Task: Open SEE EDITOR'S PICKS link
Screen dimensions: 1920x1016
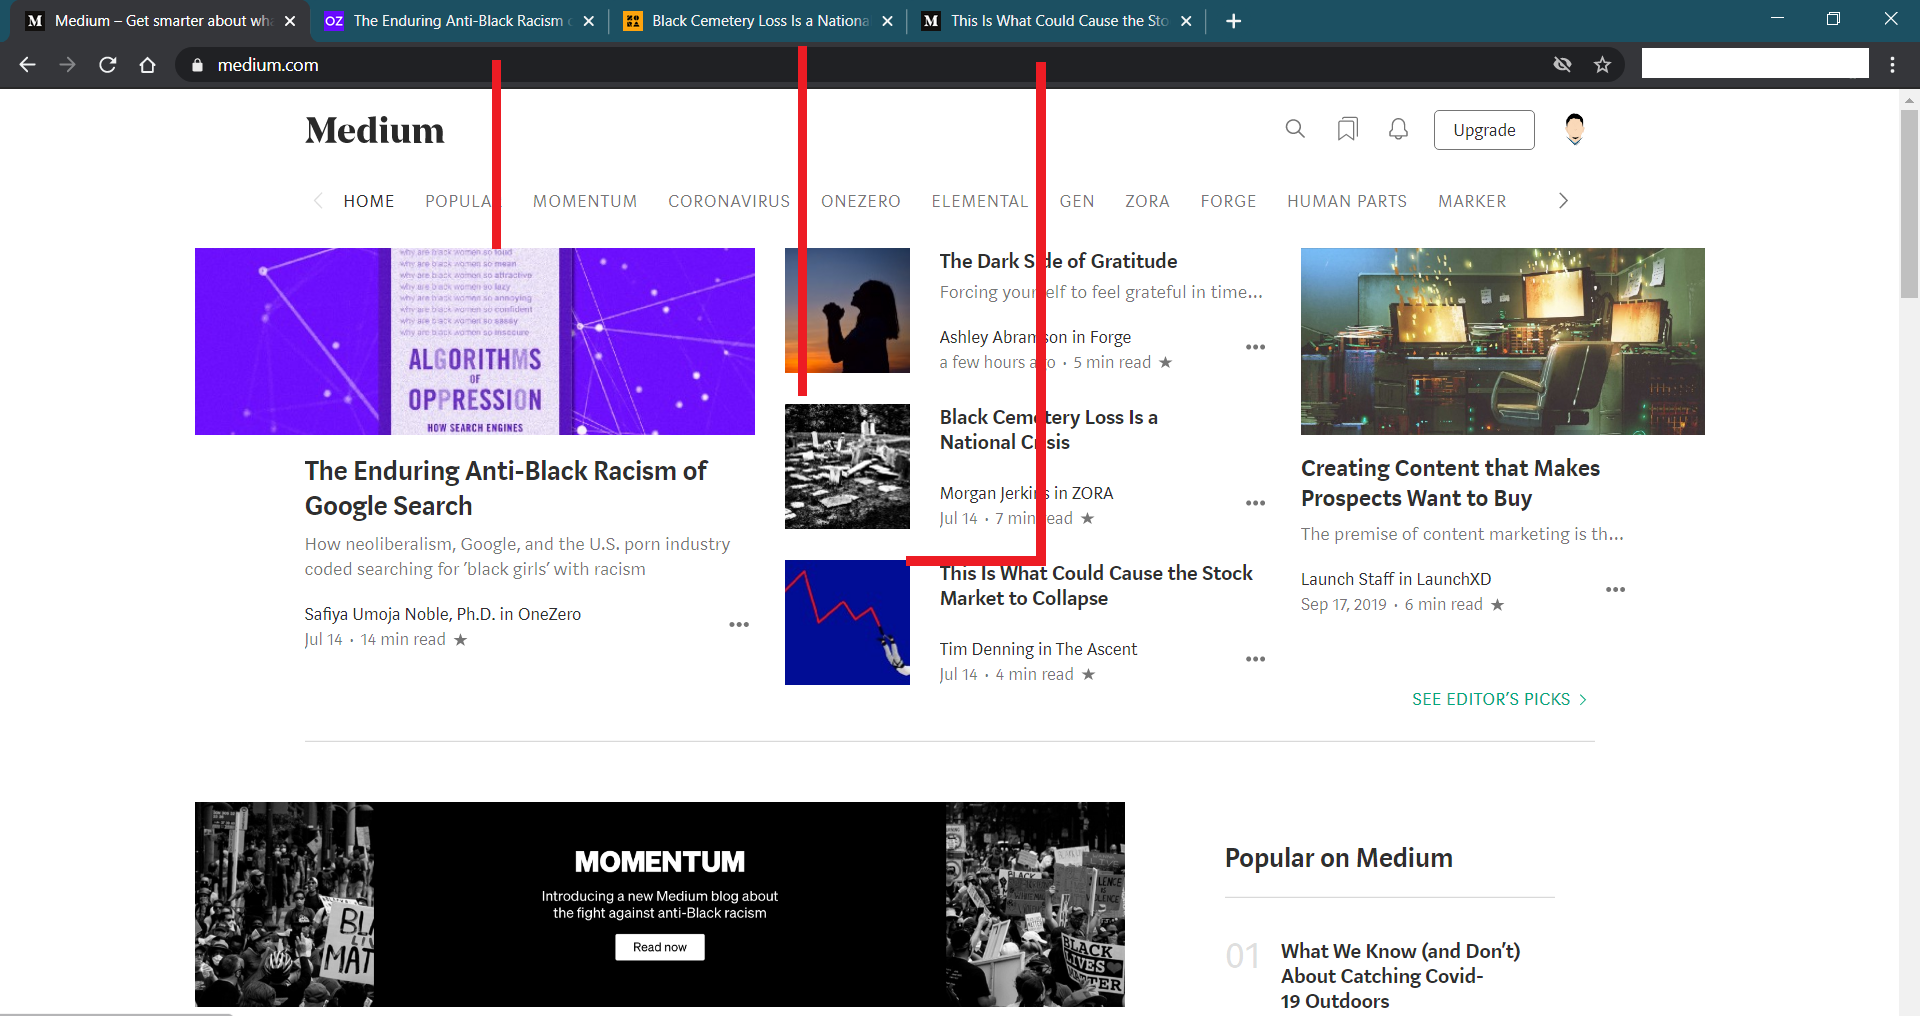Action: [x=1499, y=699]
